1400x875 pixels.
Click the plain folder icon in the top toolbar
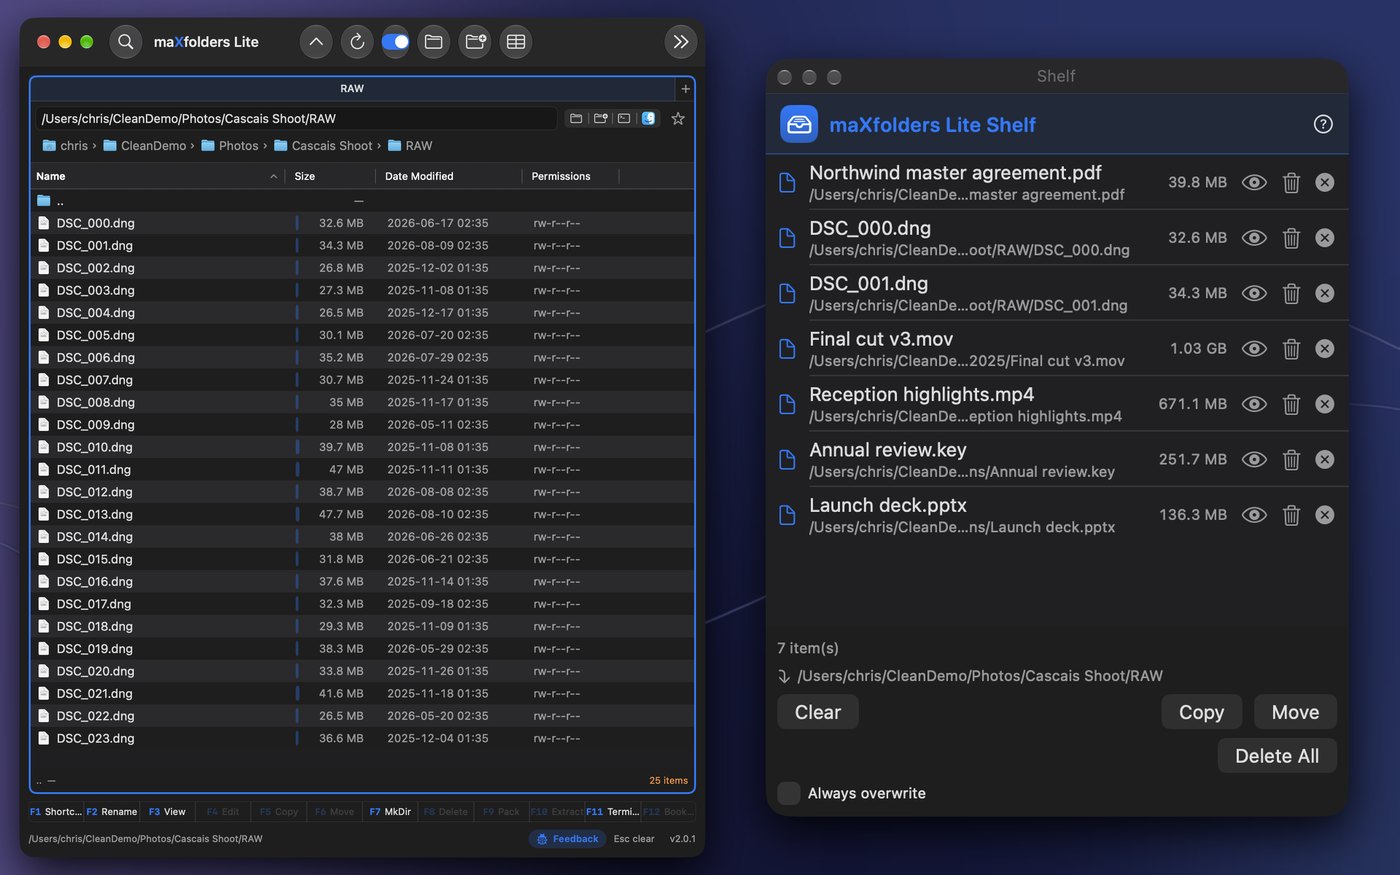(434, 42)
